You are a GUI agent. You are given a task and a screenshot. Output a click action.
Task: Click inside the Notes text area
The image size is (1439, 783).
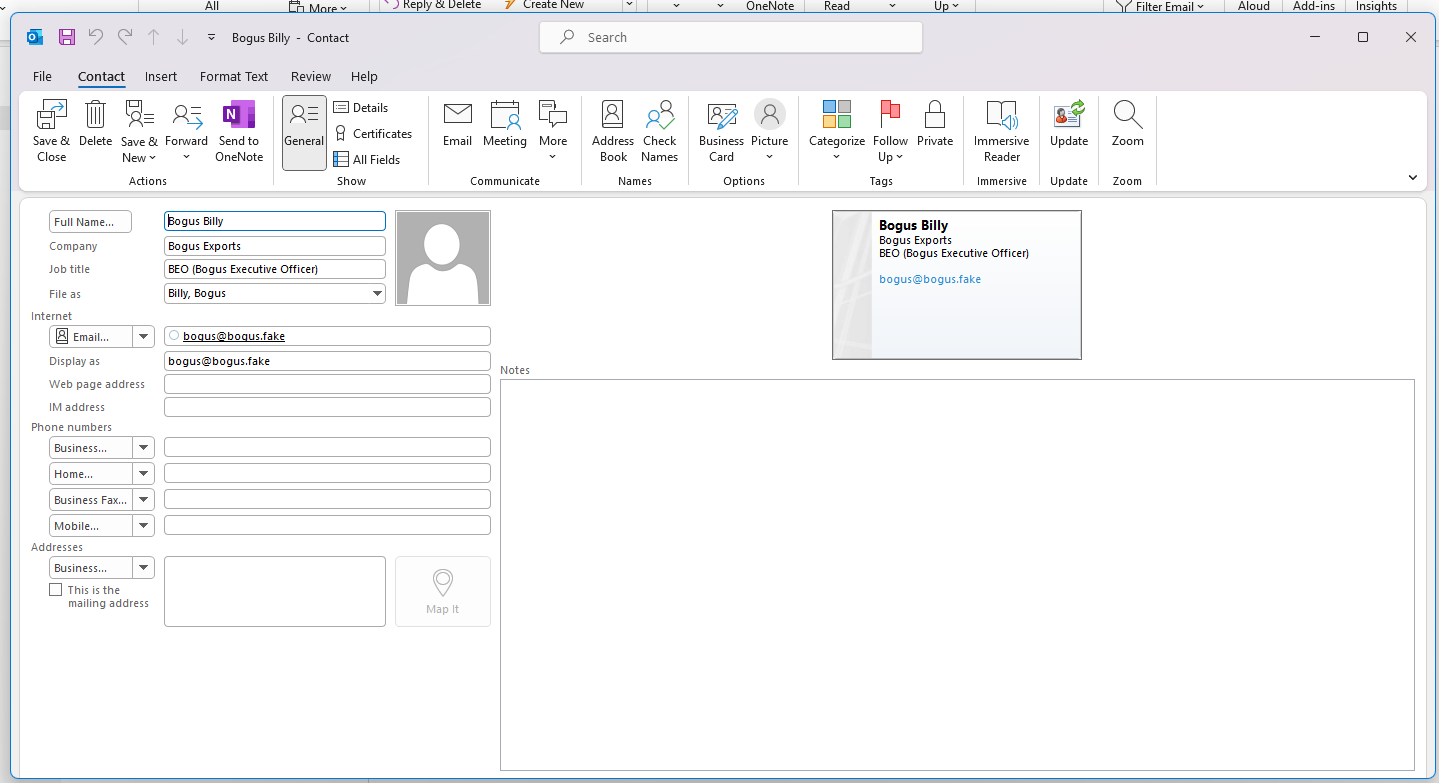pyautogui.click(x=956, y=574)
